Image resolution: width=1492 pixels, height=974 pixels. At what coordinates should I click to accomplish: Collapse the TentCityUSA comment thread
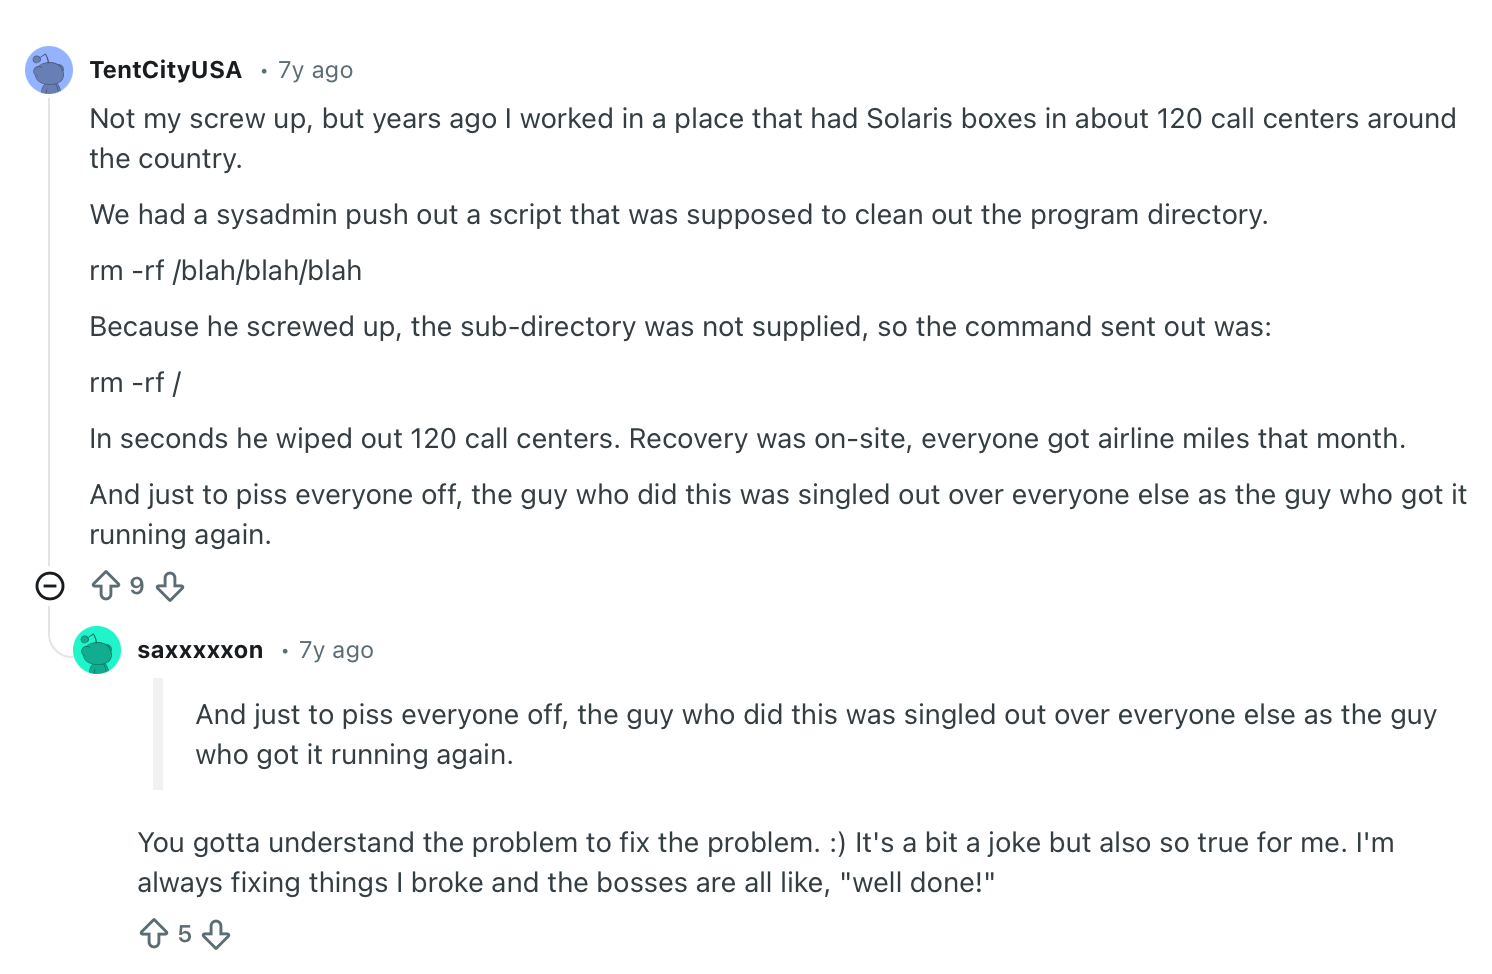pyautogui.click(x=50, y=586)
